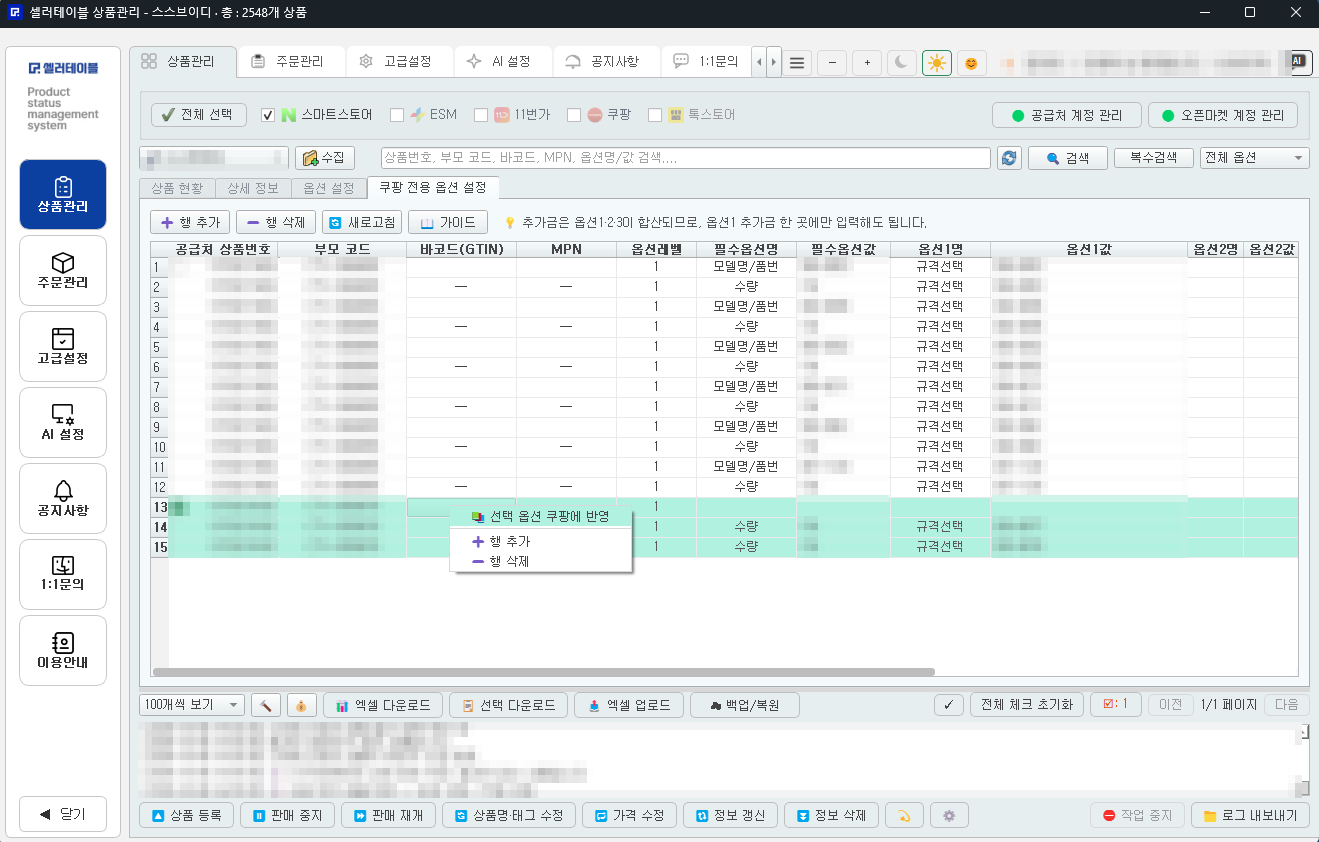
Task: Open the 전체 옵션 dropdown
Action: tap(1254, 158)
